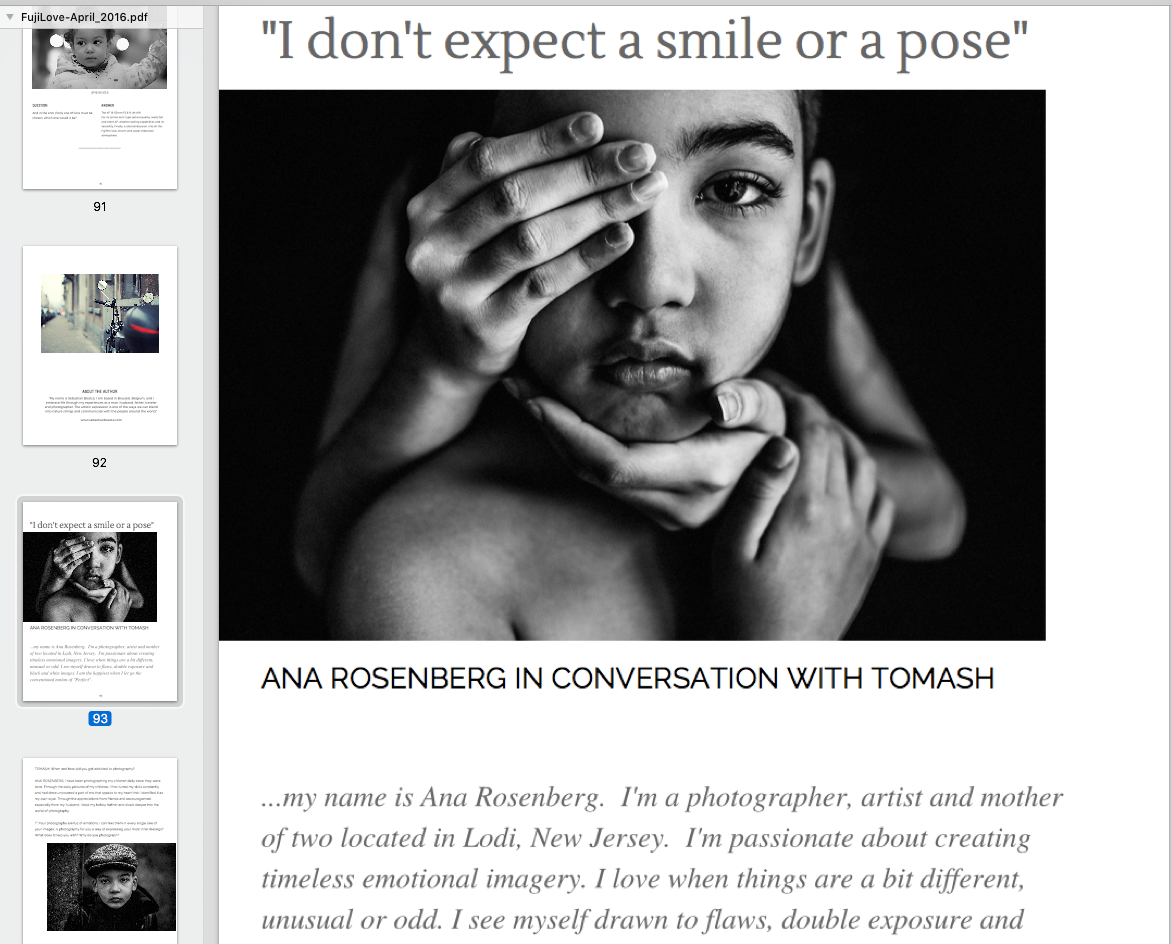Select the FujiLove-April_2016.pdf sidebar title
Screen dimensions: 1172x944
coord(84,16)
